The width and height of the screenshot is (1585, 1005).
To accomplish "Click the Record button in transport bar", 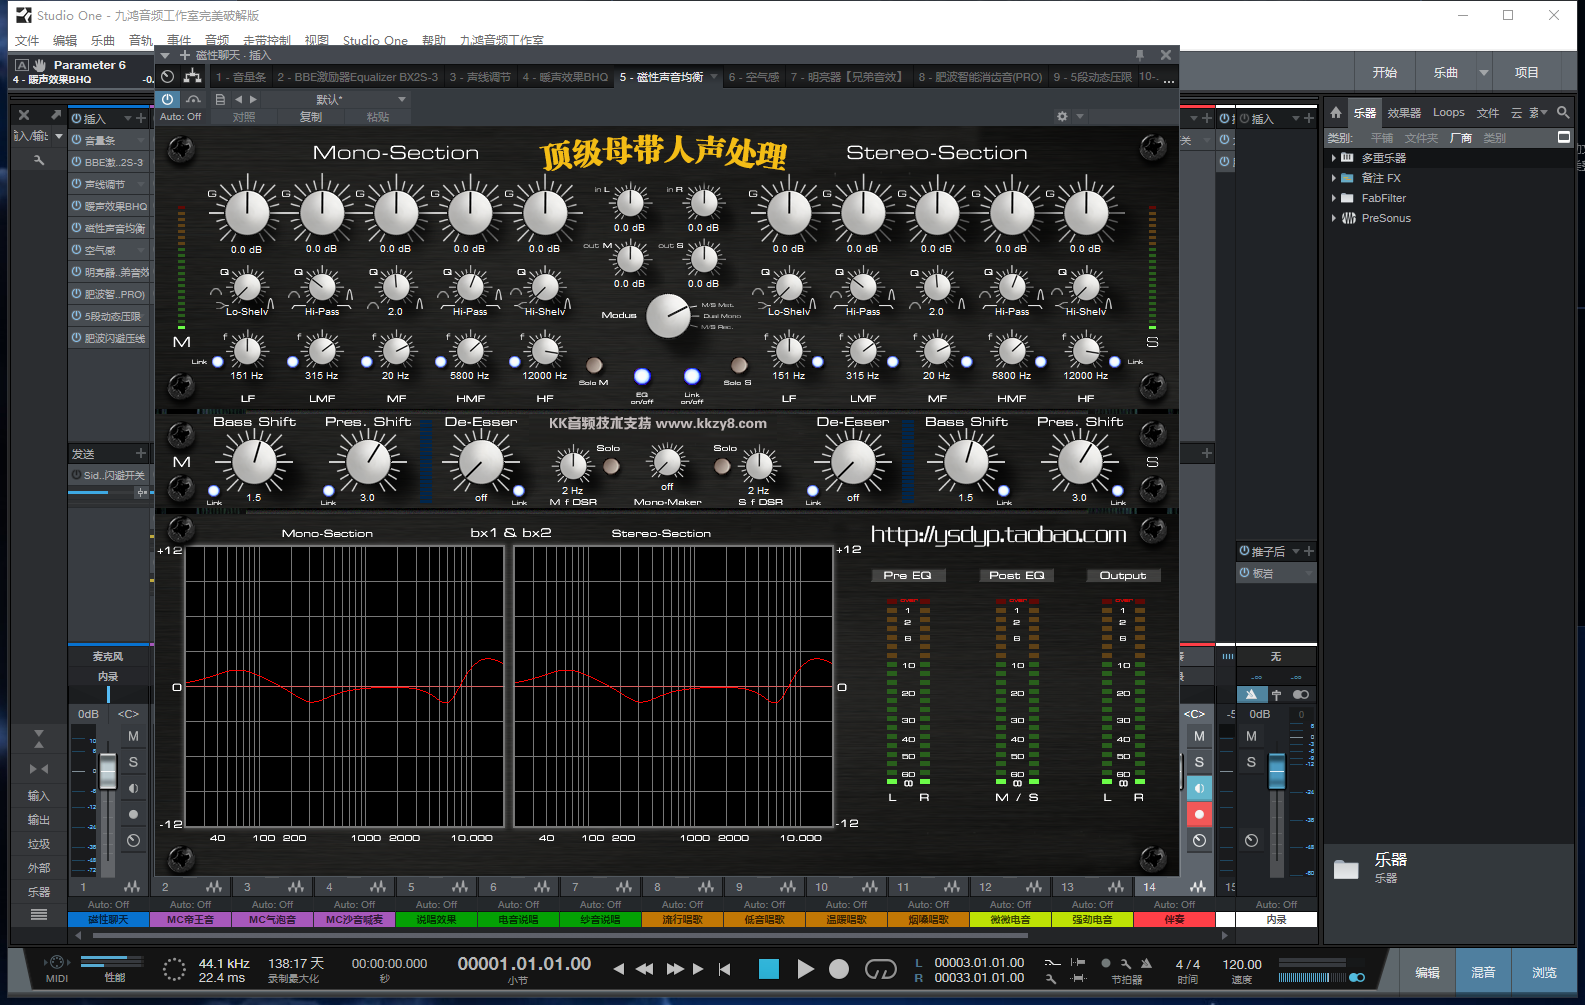I will point(839,968).
